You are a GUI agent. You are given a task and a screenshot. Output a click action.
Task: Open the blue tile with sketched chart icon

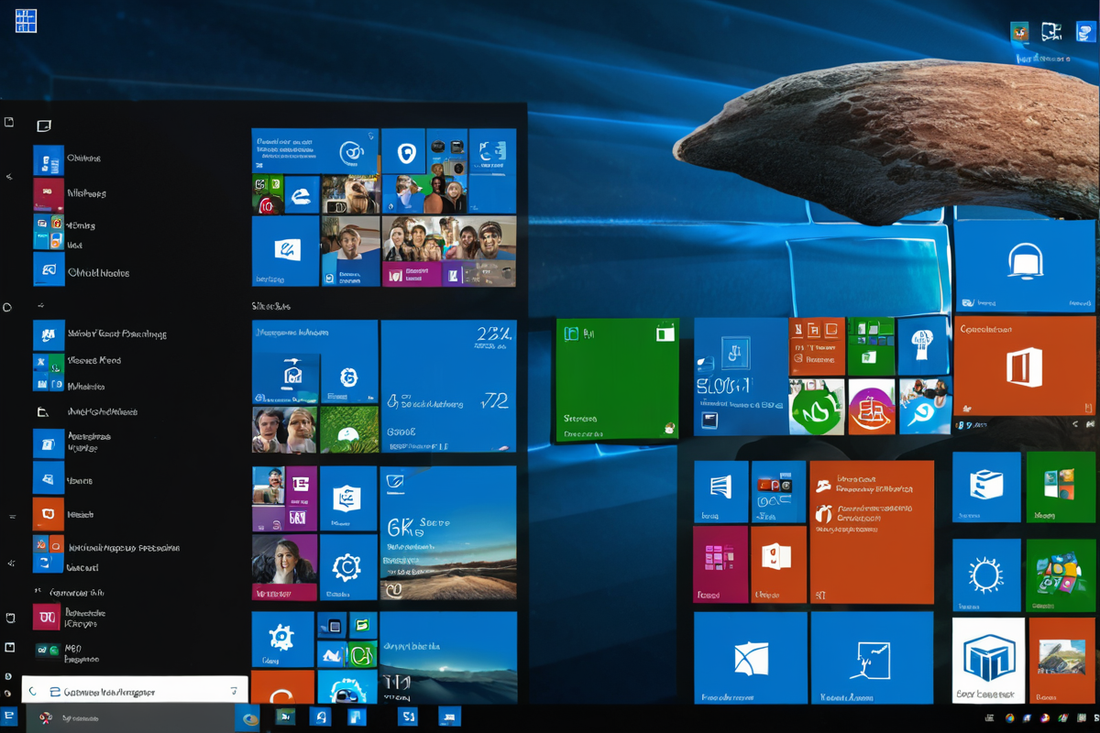(872, 657)
